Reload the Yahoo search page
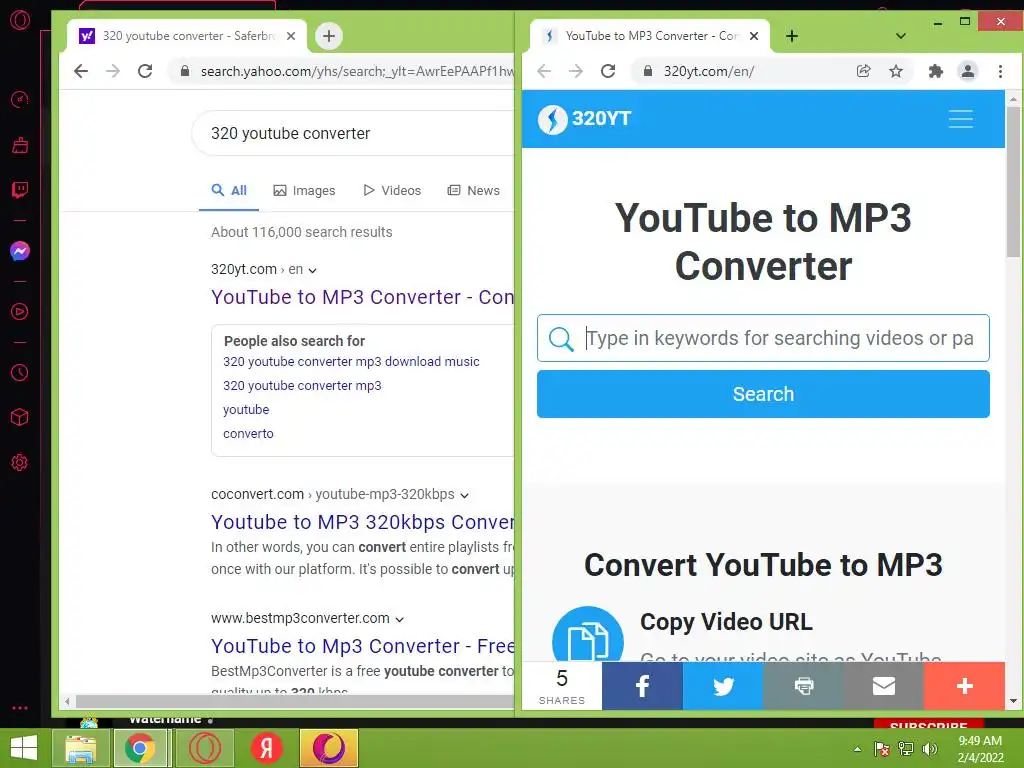The image size is (1024, 768). 145,71
